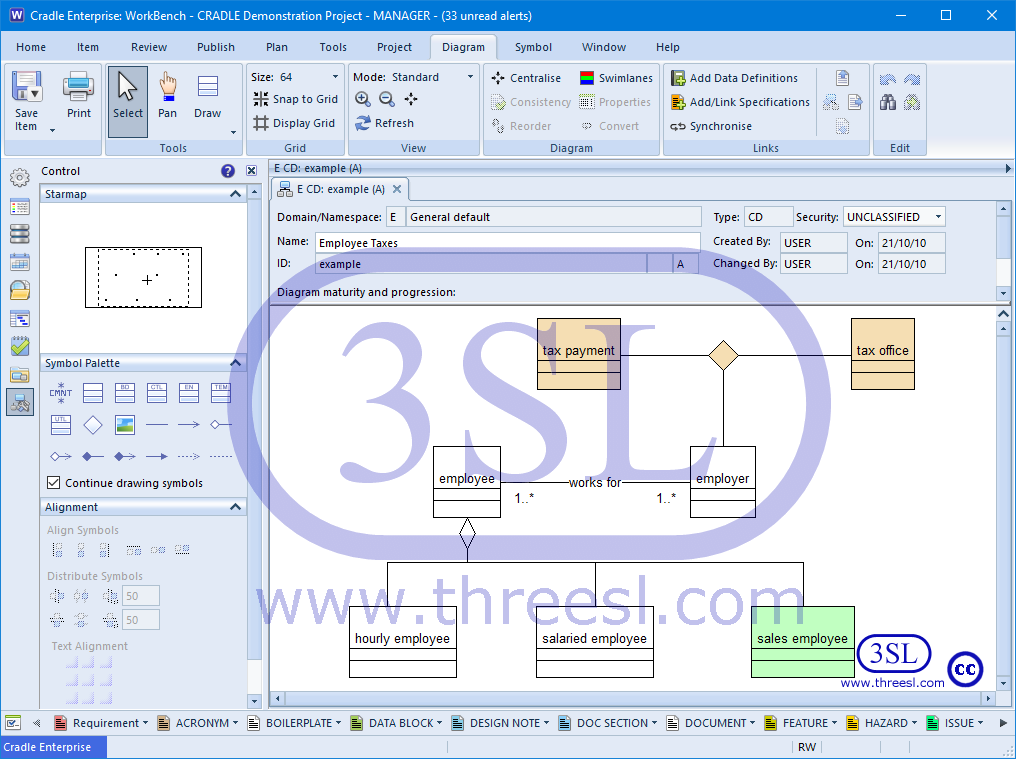The height and width of the screenshot is (759, 1016).
Task: Click the sidebar database stack icon
Action: 20,234
